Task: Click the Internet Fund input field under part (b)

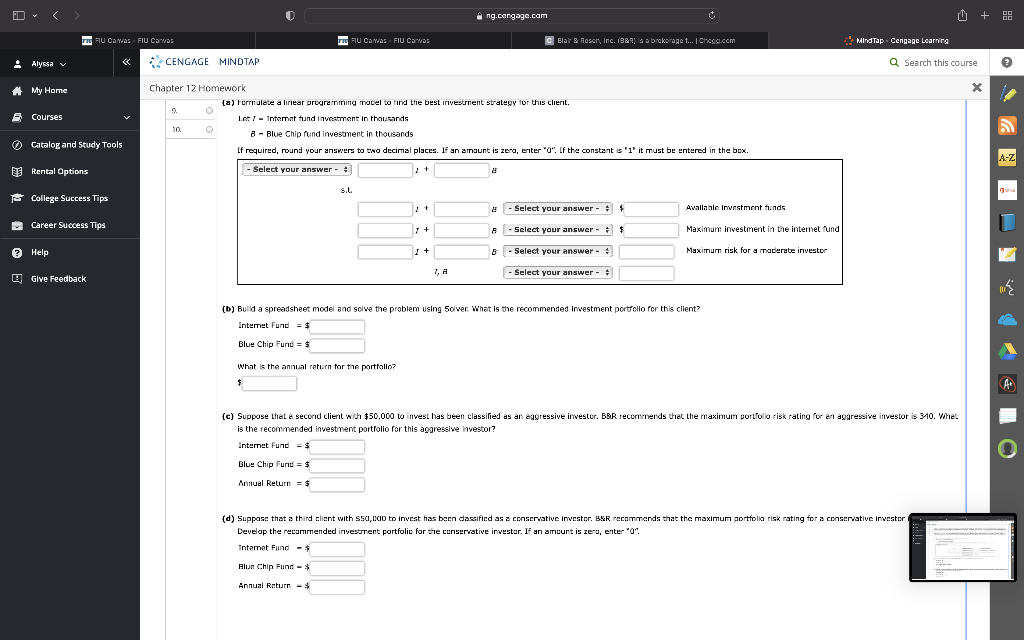Action: [x=336, y=325]
